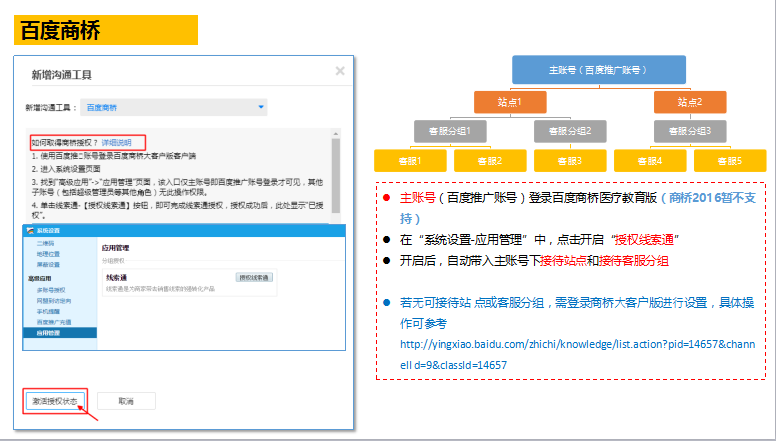Image resolution: width=776 pixels, height=441 pixels.
Task: Open the yingxiao.baidu.com knowledge URL link
Action: (x=578, y=354)
